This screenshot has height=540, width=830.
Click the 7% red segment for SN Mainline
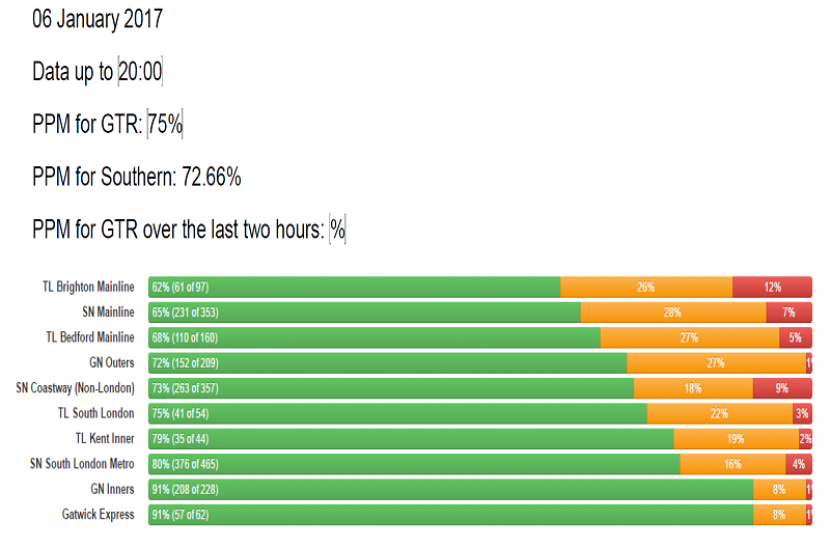coord(789,313)
